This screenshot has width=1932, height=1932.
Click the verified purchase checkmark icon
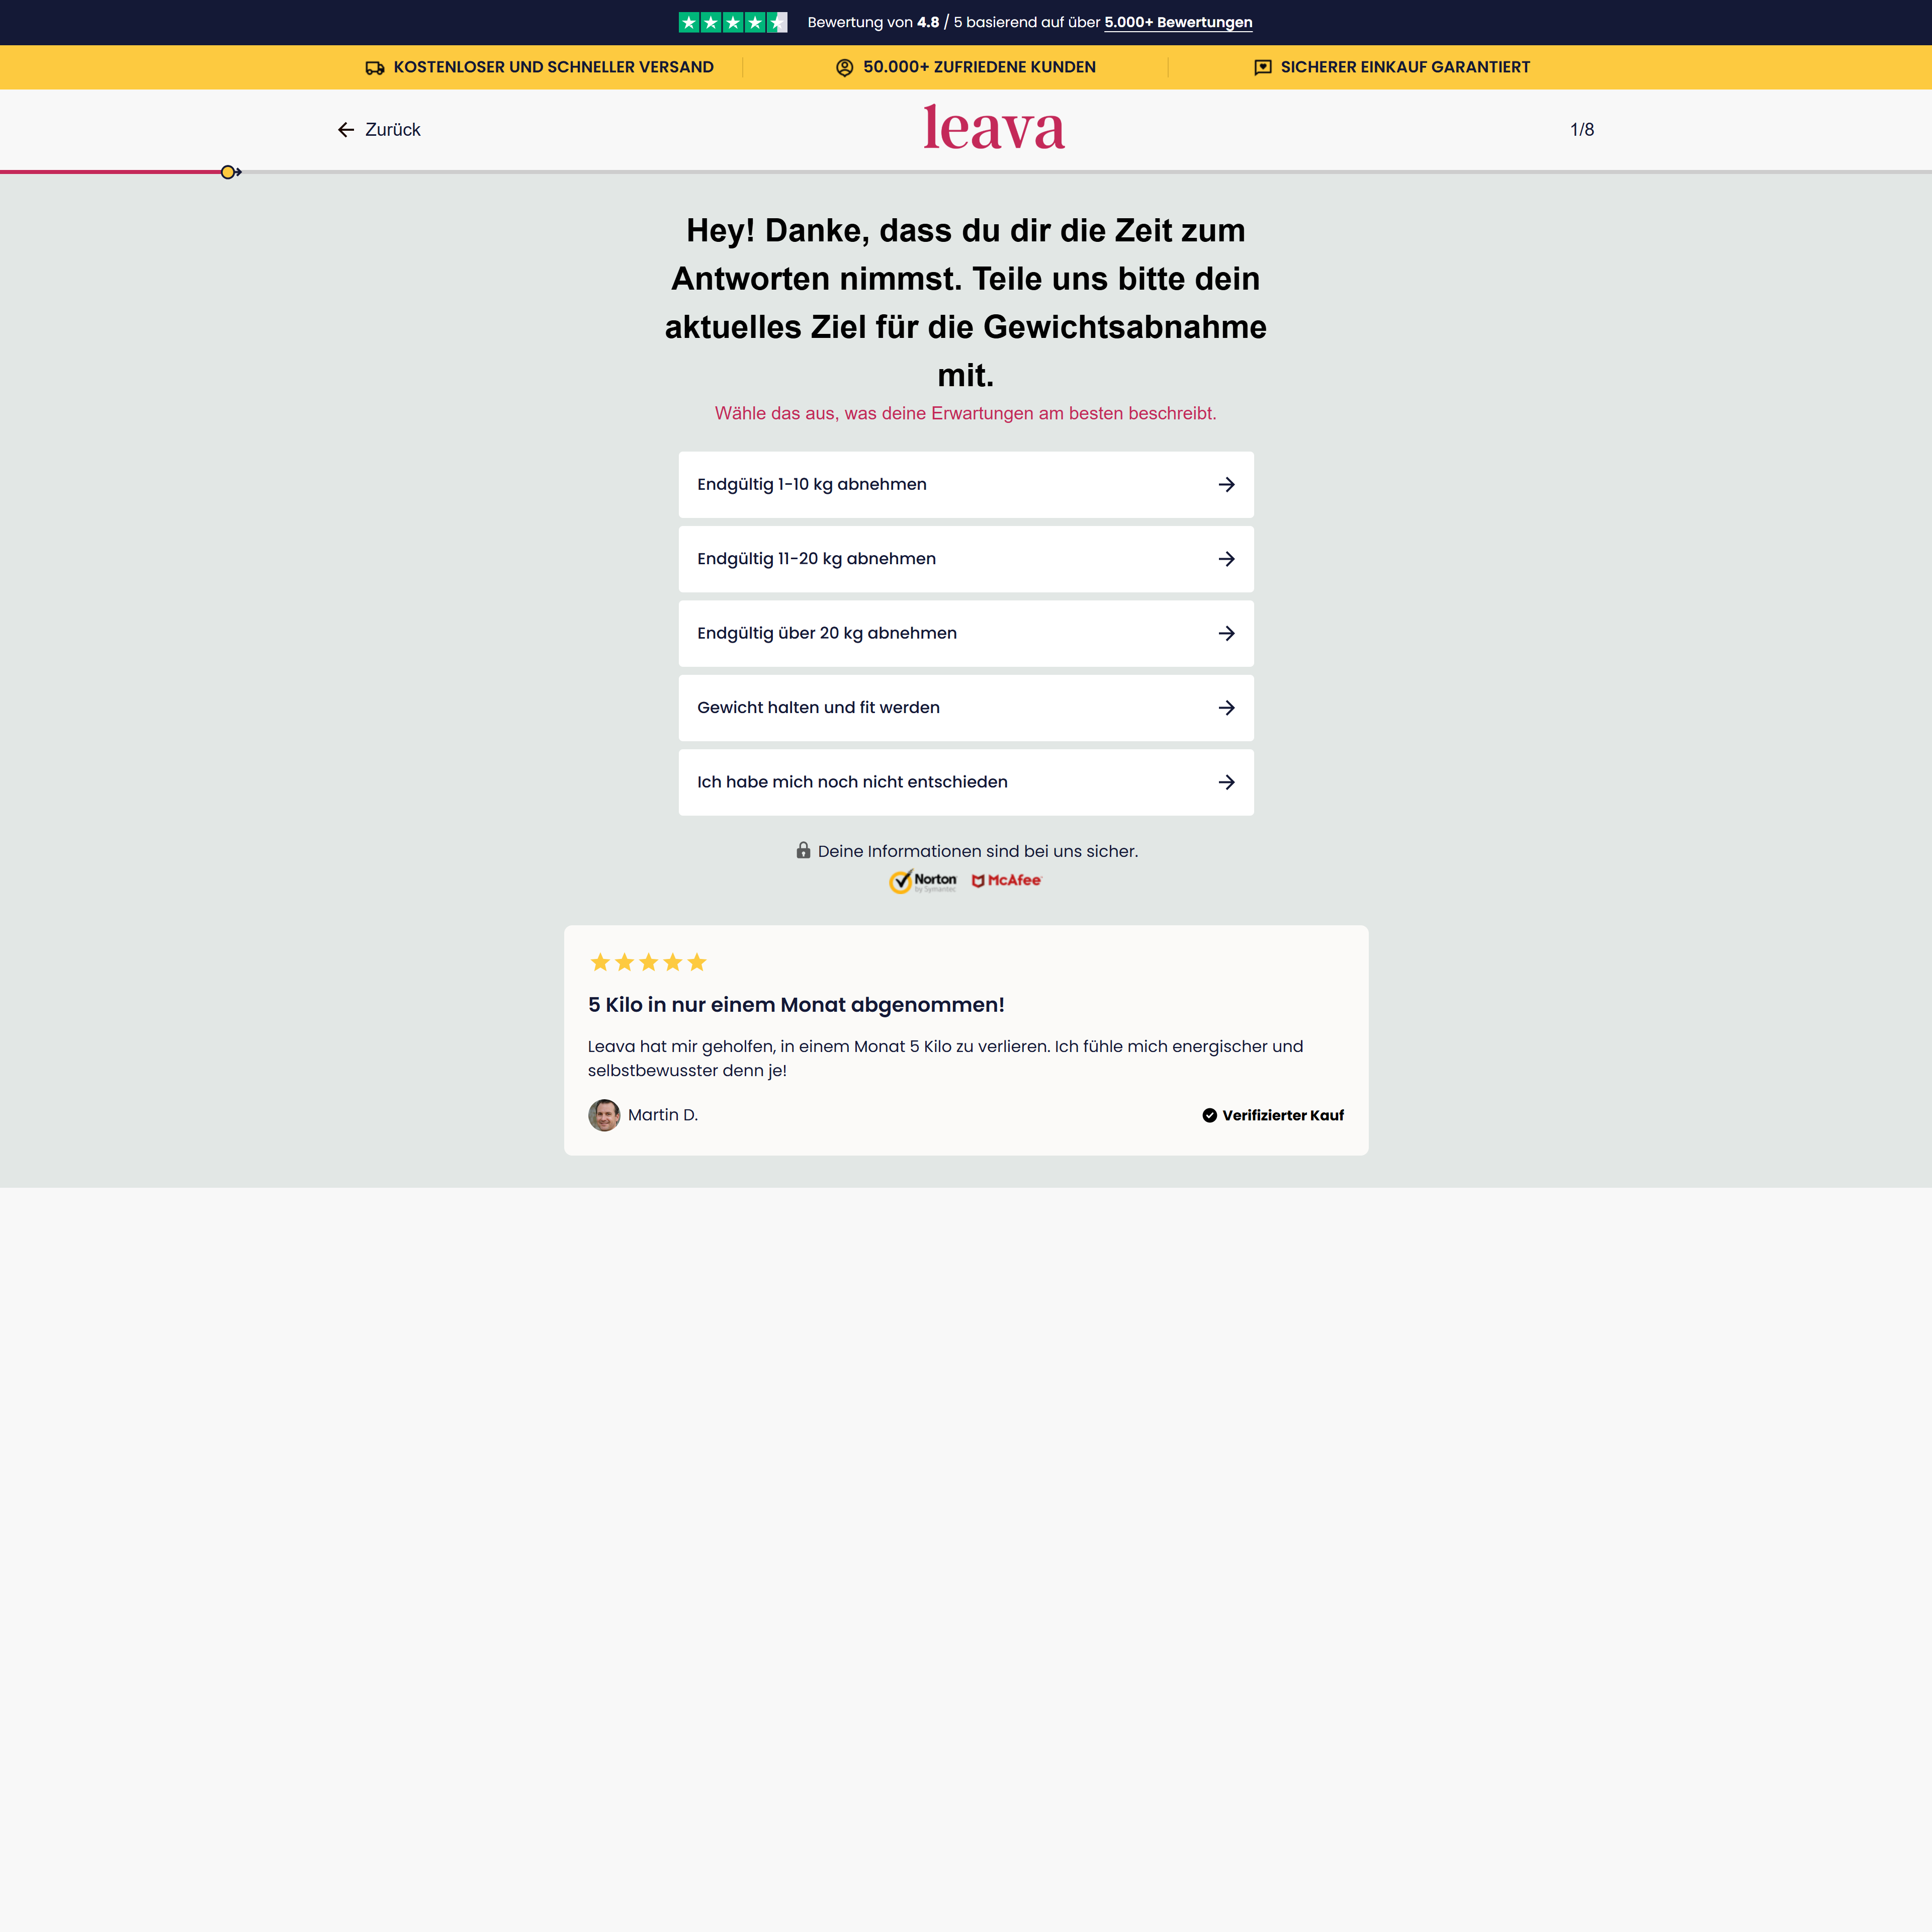pos(1209,1115)
